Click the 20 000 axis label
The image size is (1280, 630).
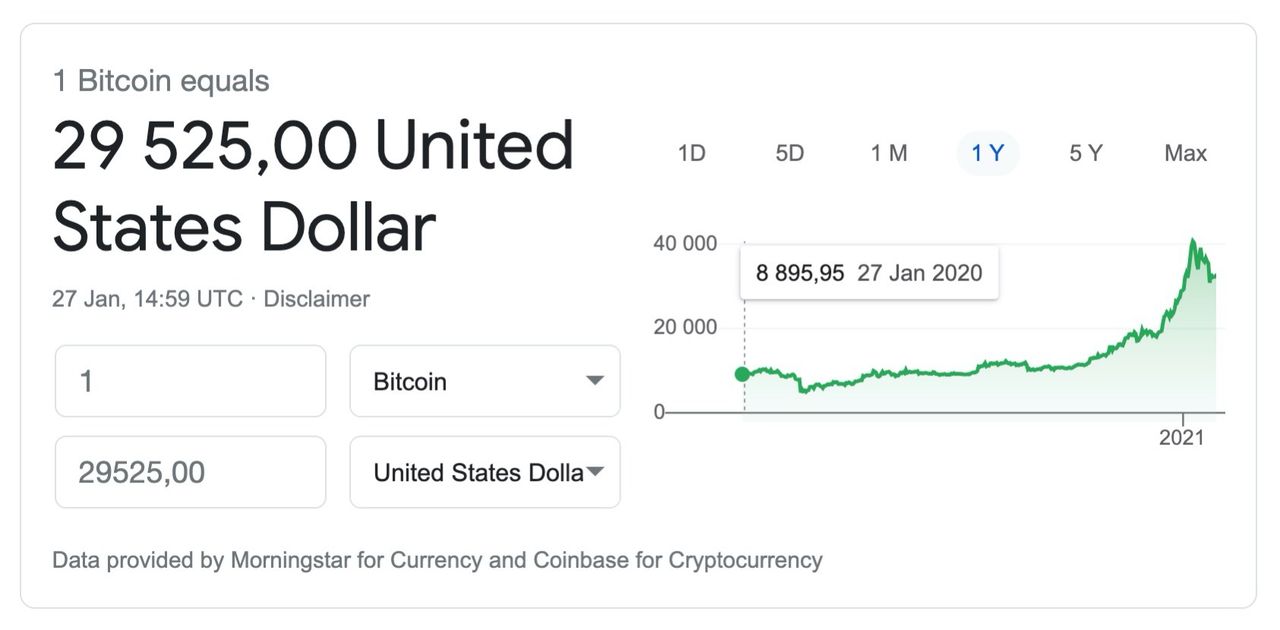coord(684,327)
